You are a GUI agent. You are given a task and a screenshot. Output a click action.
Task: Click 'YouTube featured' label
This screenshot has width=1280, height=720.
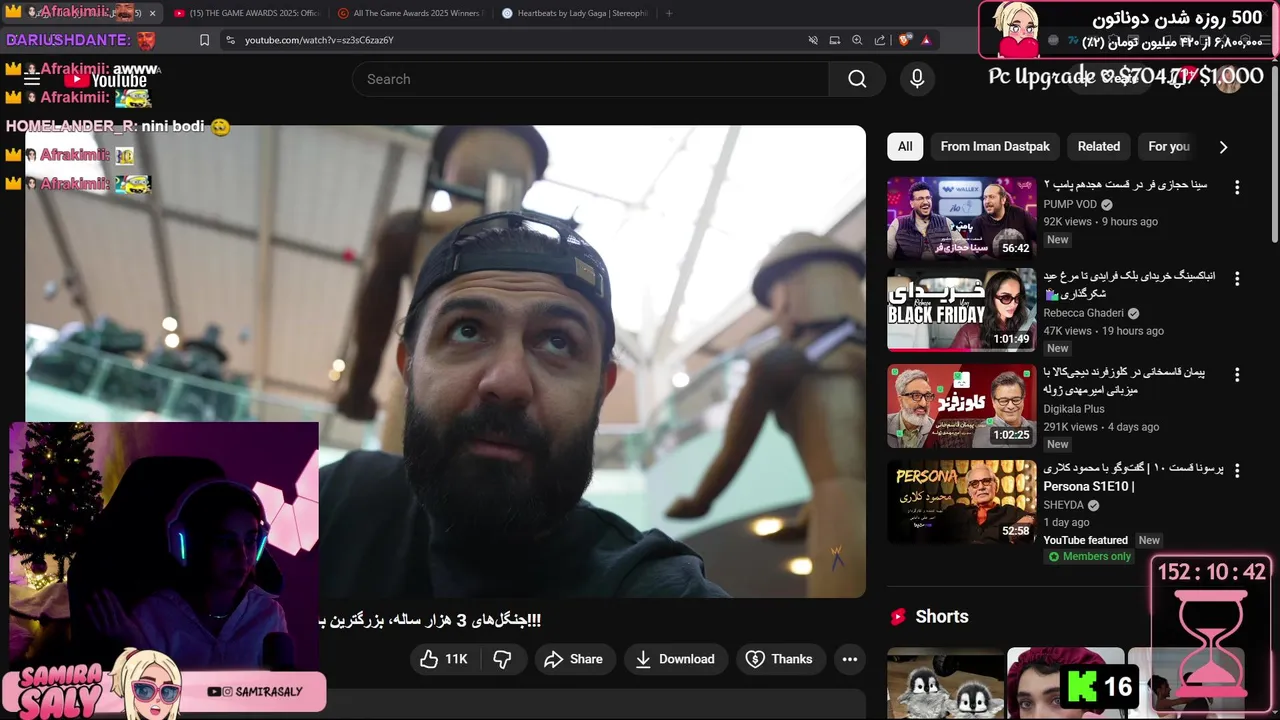coord(1085,540)
